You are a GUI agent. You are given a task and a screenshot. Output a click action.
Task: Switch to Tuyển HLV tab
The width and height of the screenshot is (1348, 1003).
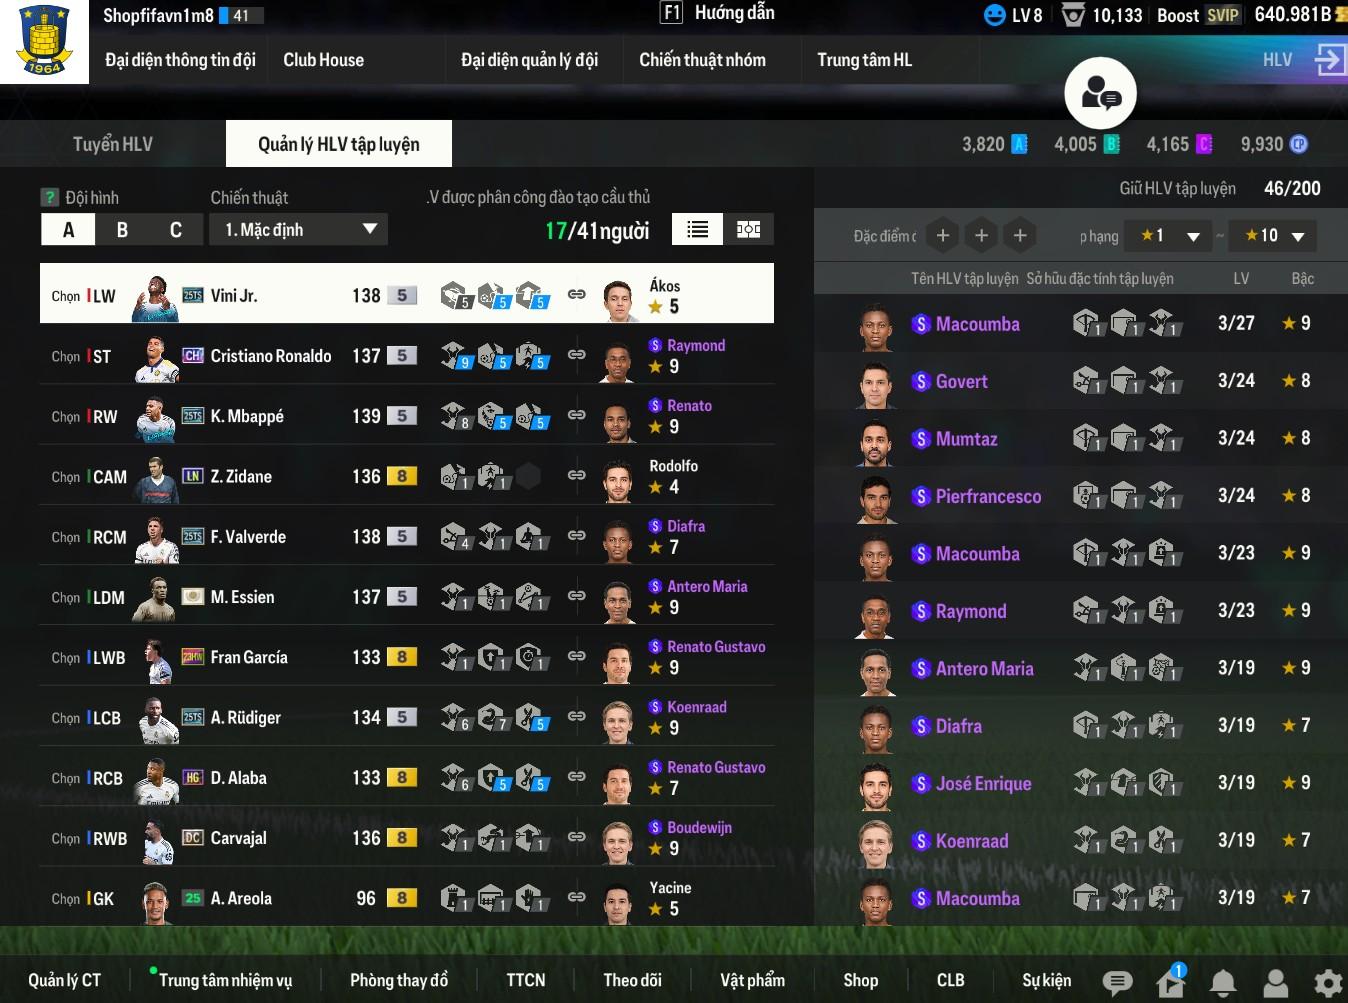coord(113,144)
